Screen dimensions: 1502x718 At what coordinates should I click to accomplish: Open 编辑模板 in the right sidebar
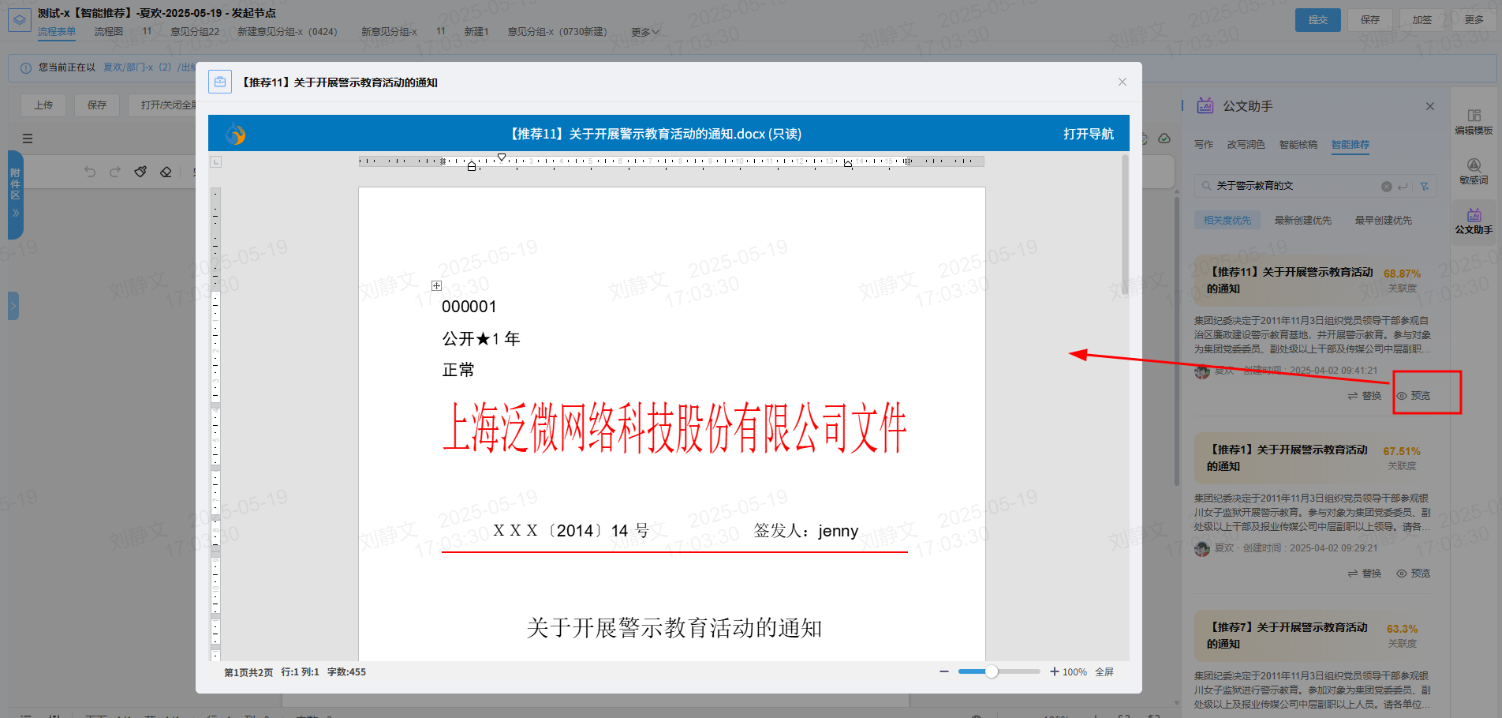1473,122
